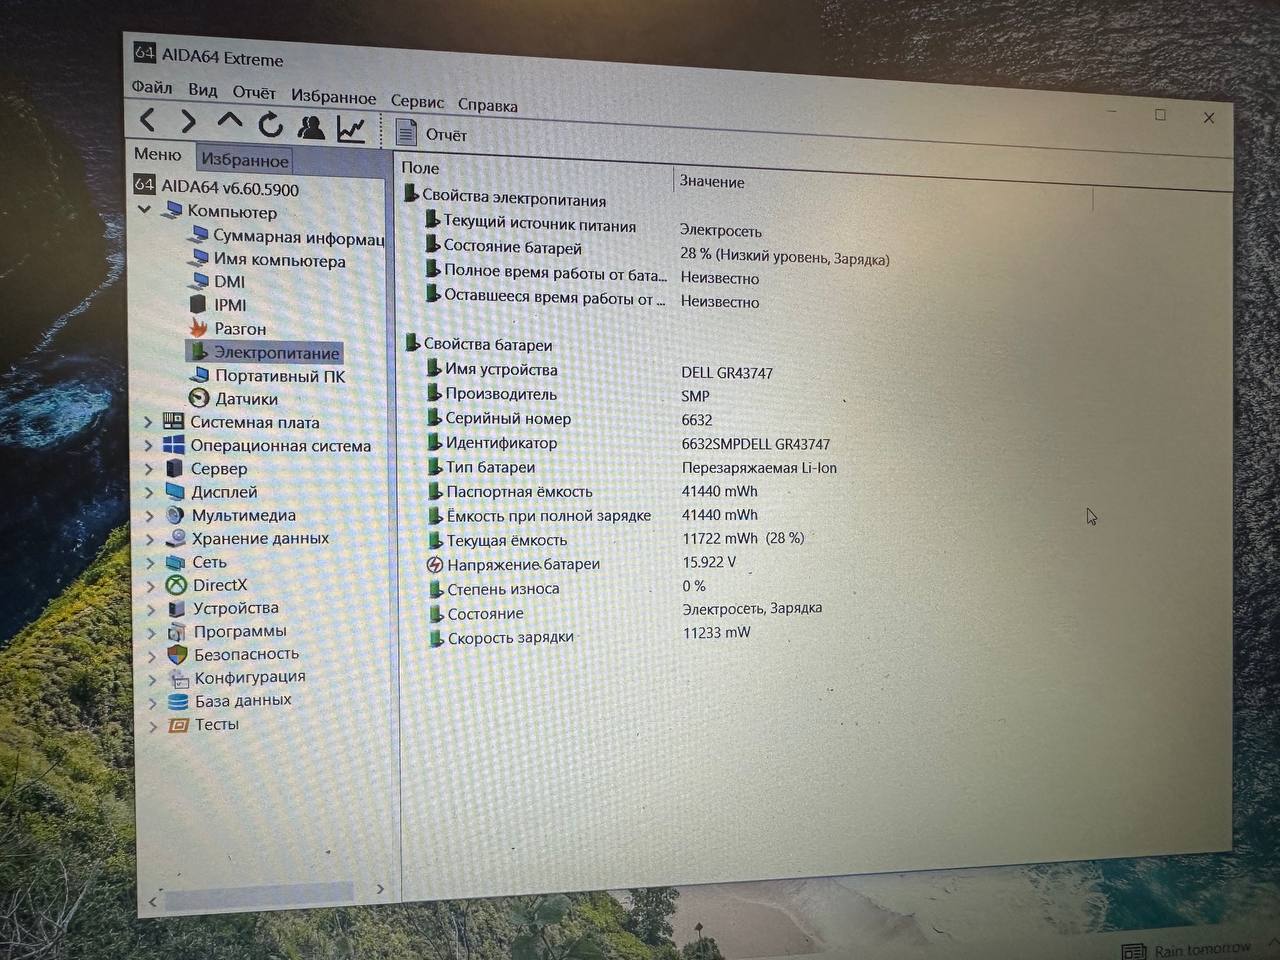
Task: Expand the Хранение данных node
Action: (x=150, y=539)
